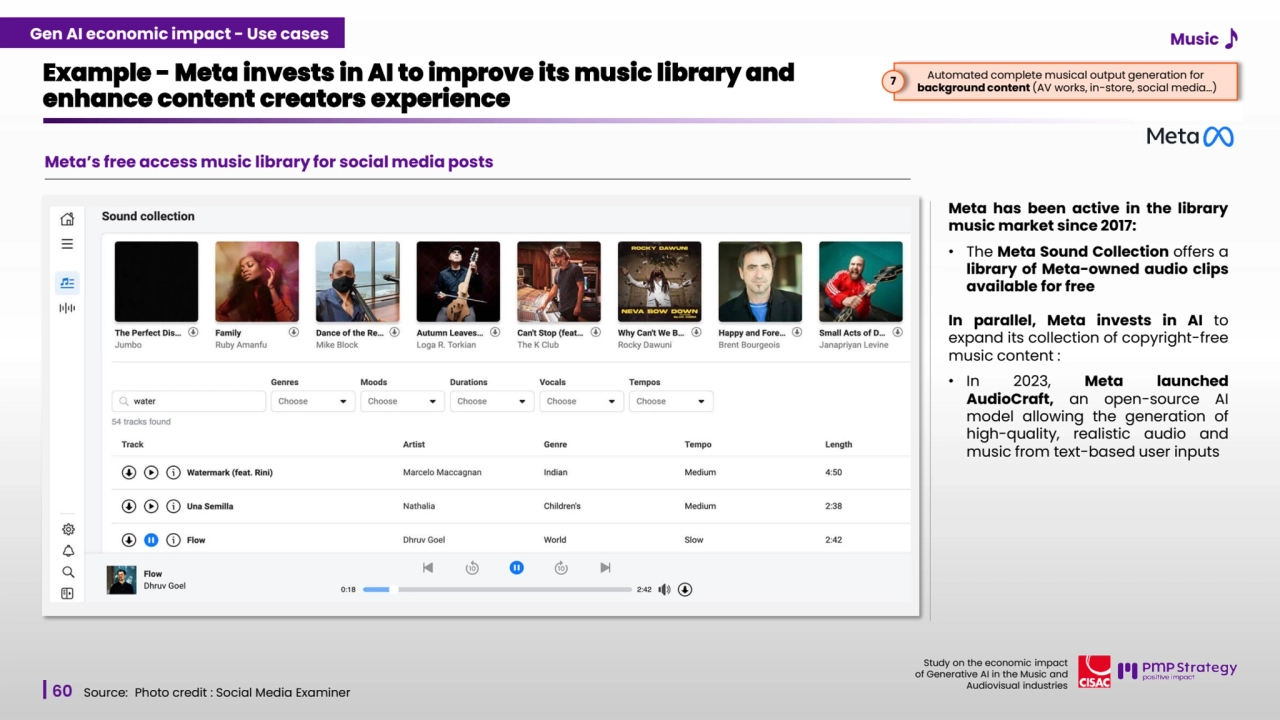Pause the Flow track in its row

(x=151, y=540)
